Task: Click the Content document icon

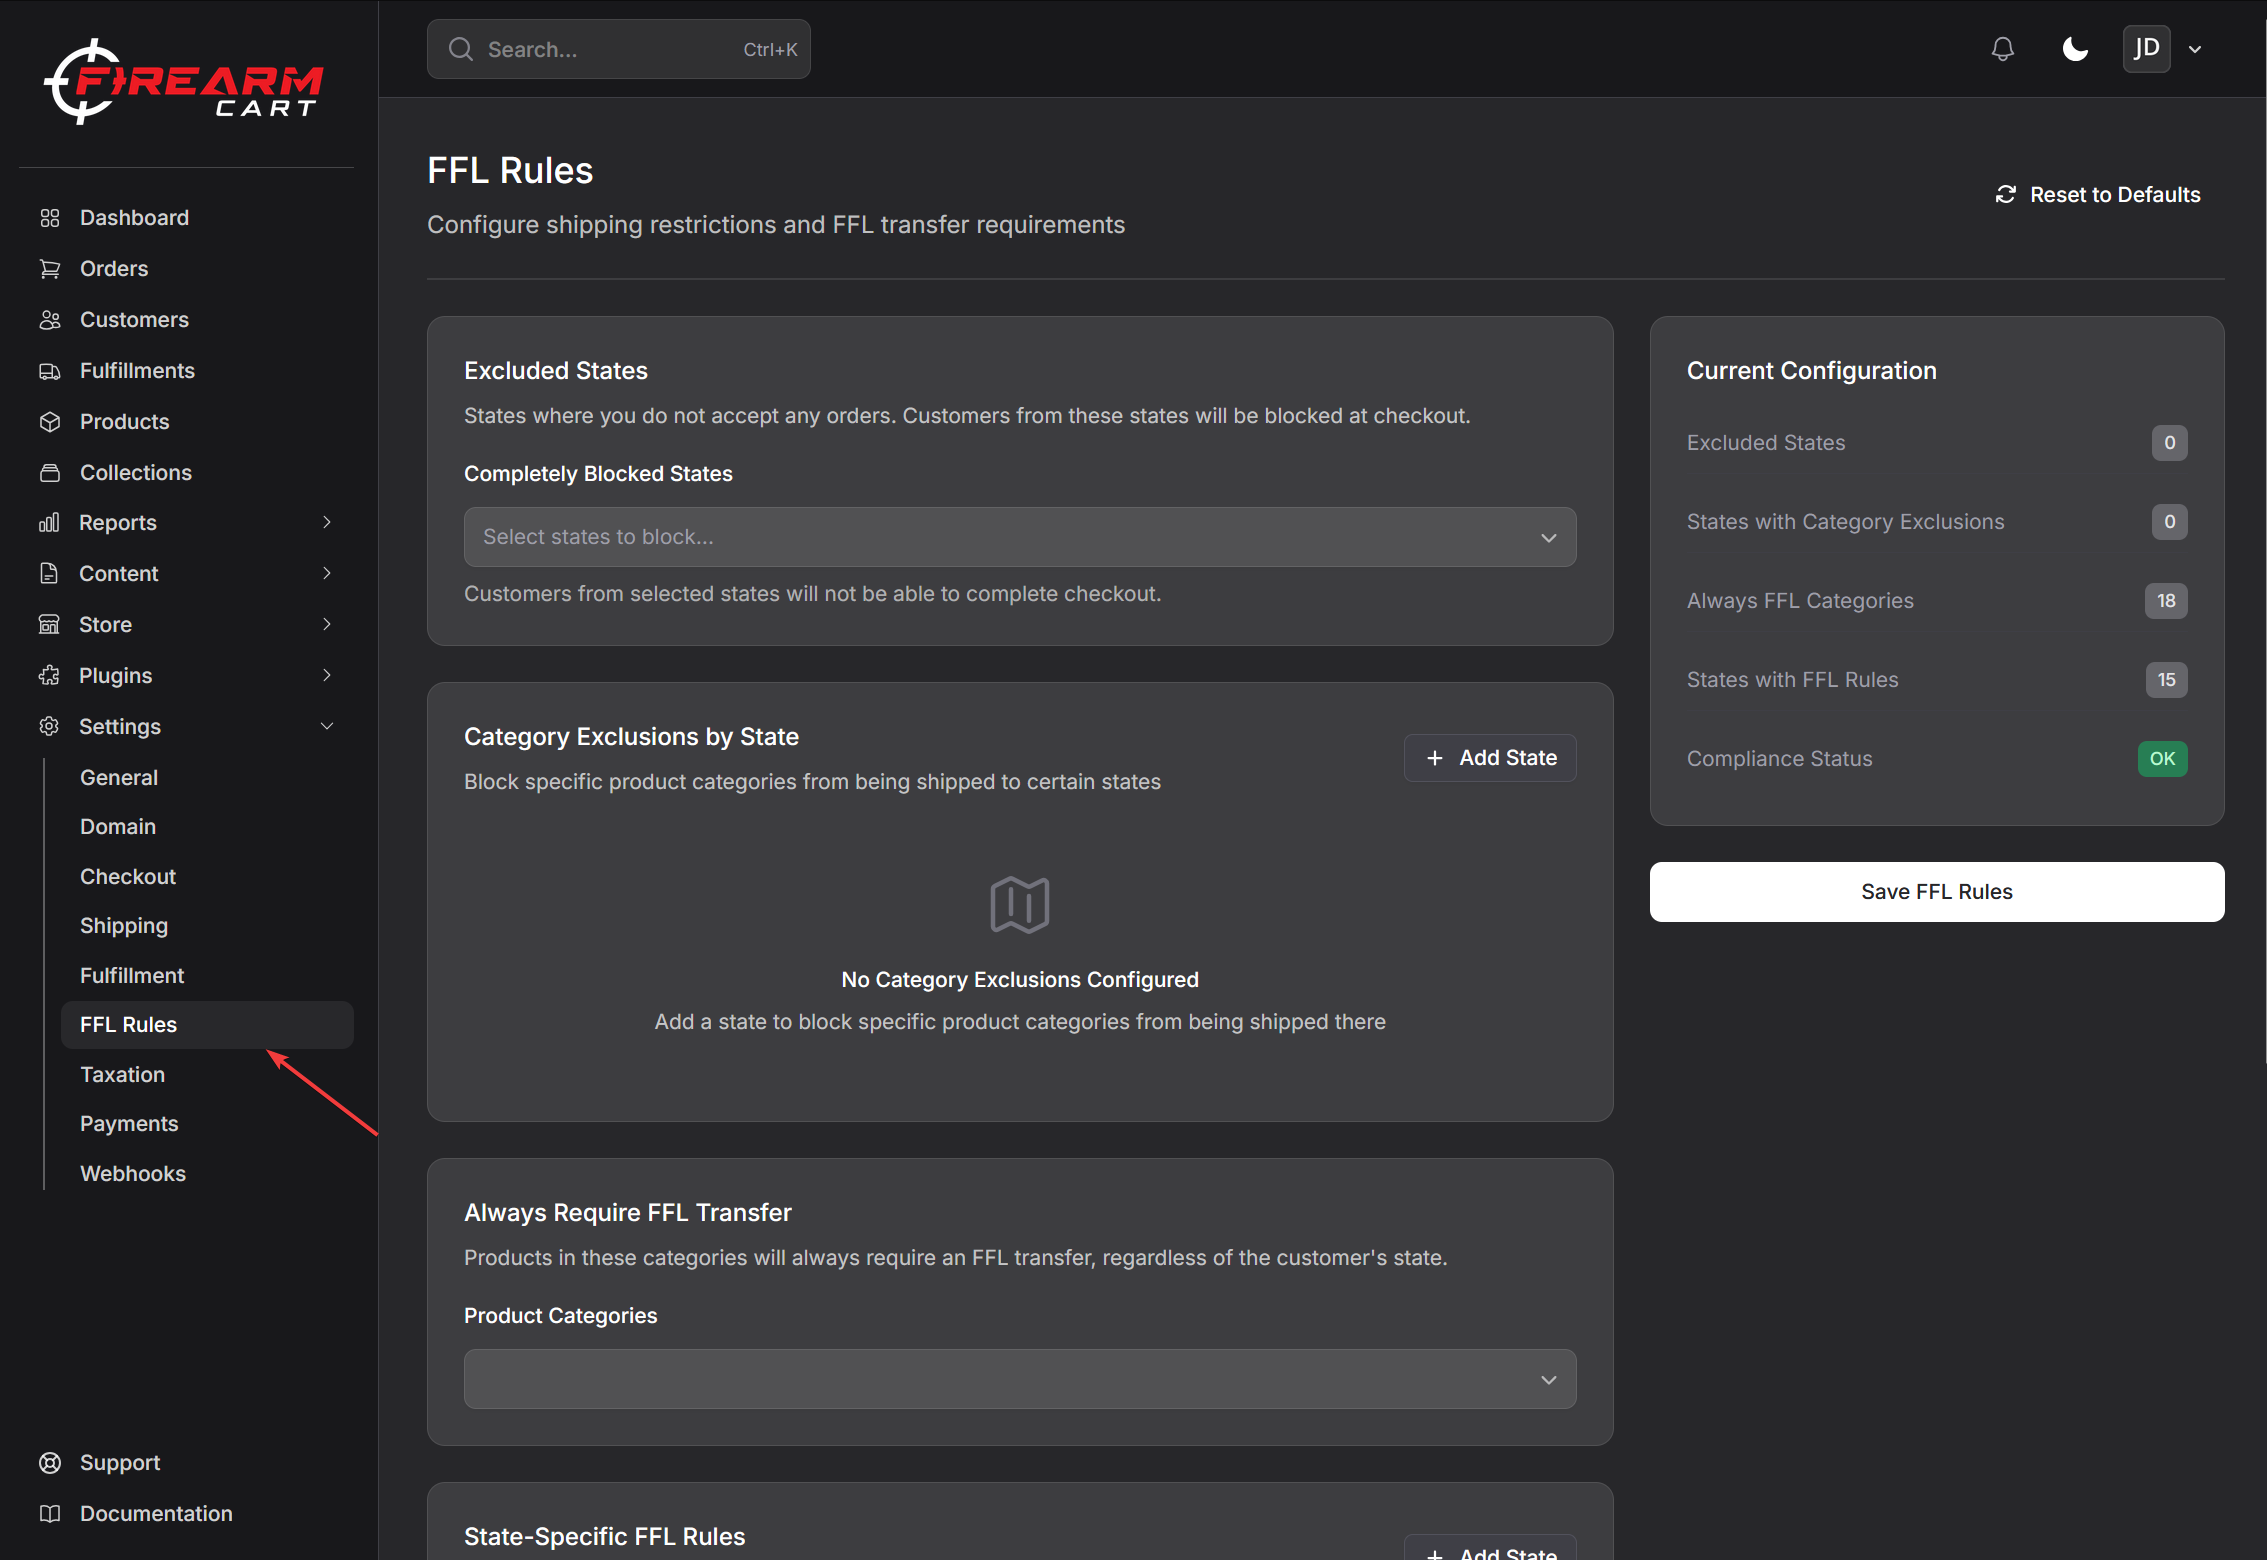Action: click(50, 574)
